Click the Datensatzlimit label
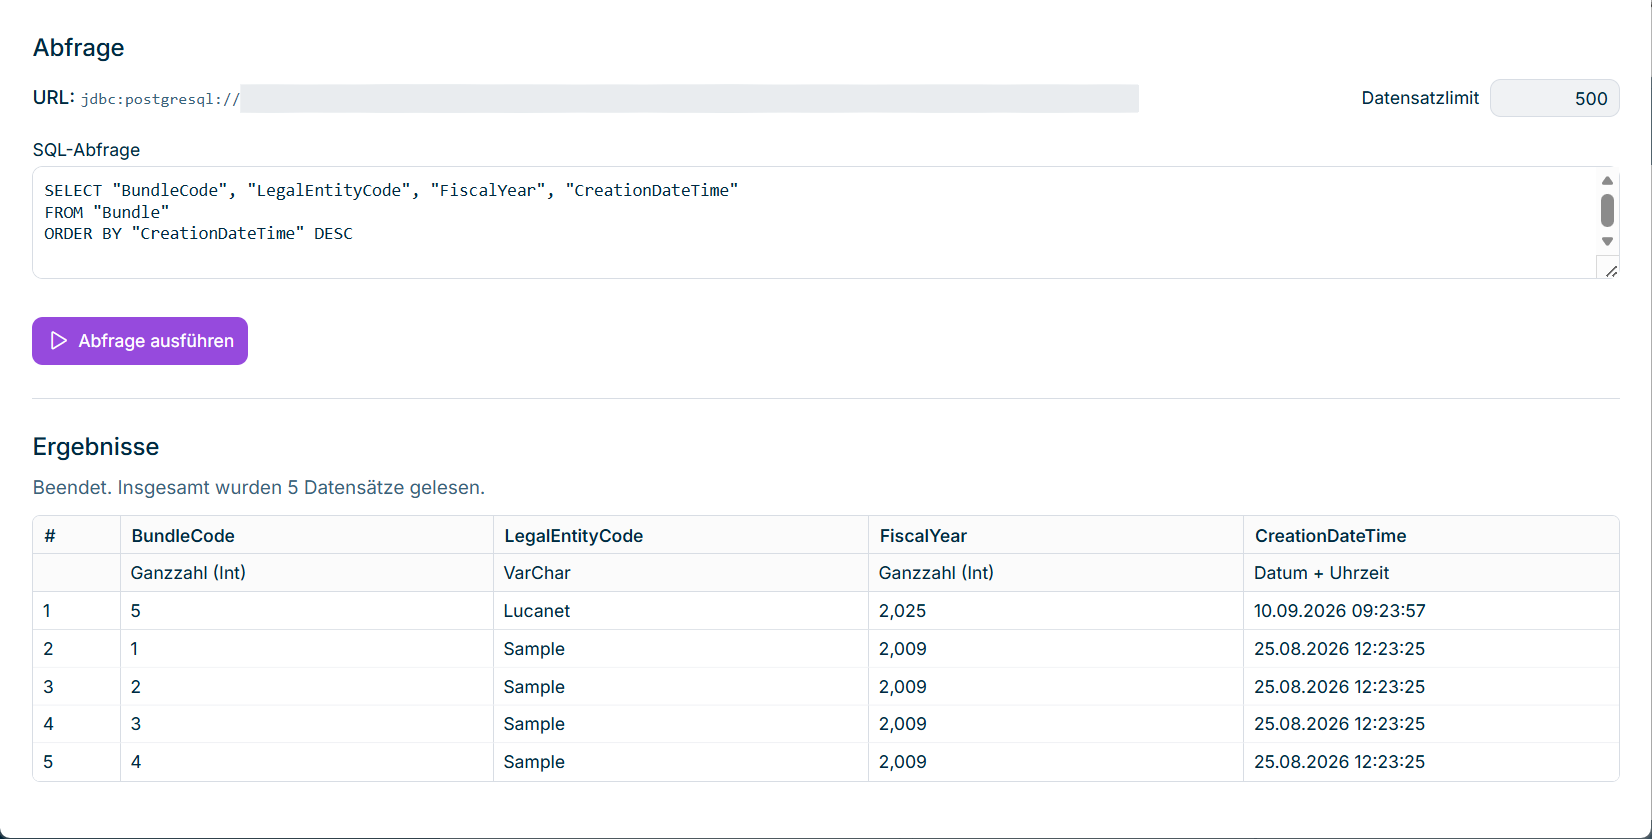The height and width of the screenshot is (839, 1652). [1420, 98]
